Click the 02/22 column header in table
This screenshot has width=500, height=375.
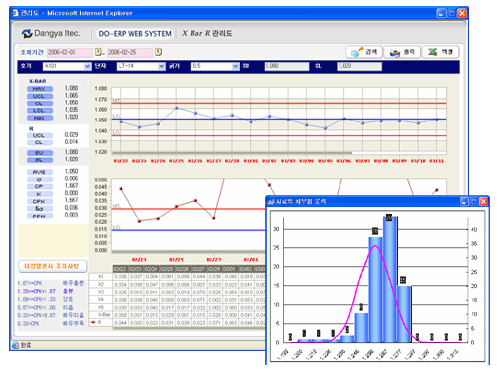(x=120, y=269)
